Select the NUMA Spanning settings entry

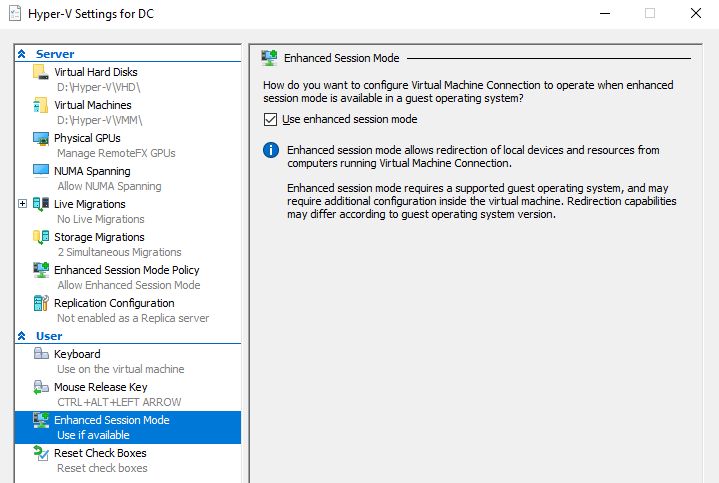click(x=92, y=171)
